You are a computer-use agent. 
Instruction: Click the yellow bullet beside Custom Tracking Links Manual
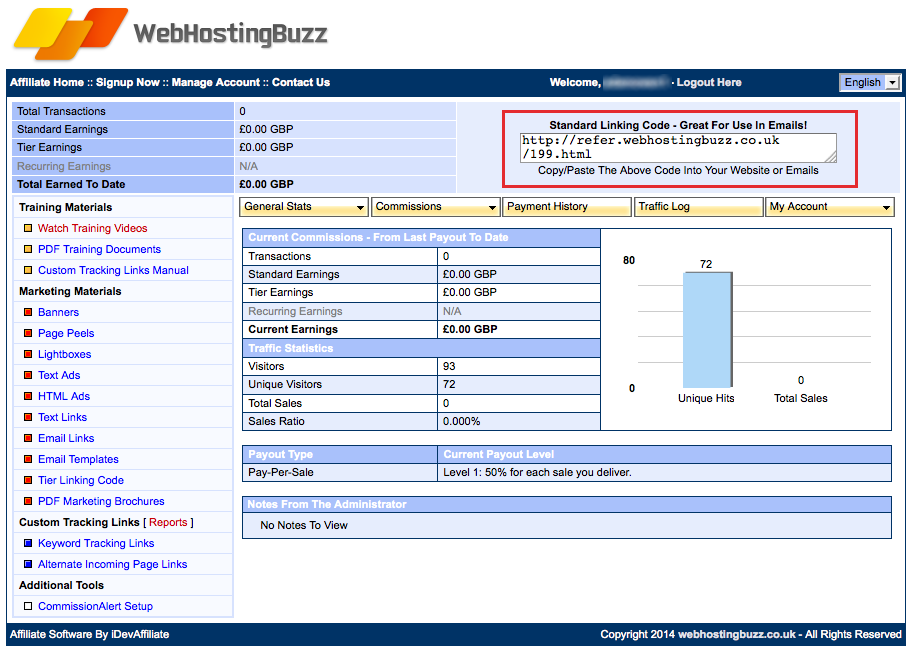[28, 270]
